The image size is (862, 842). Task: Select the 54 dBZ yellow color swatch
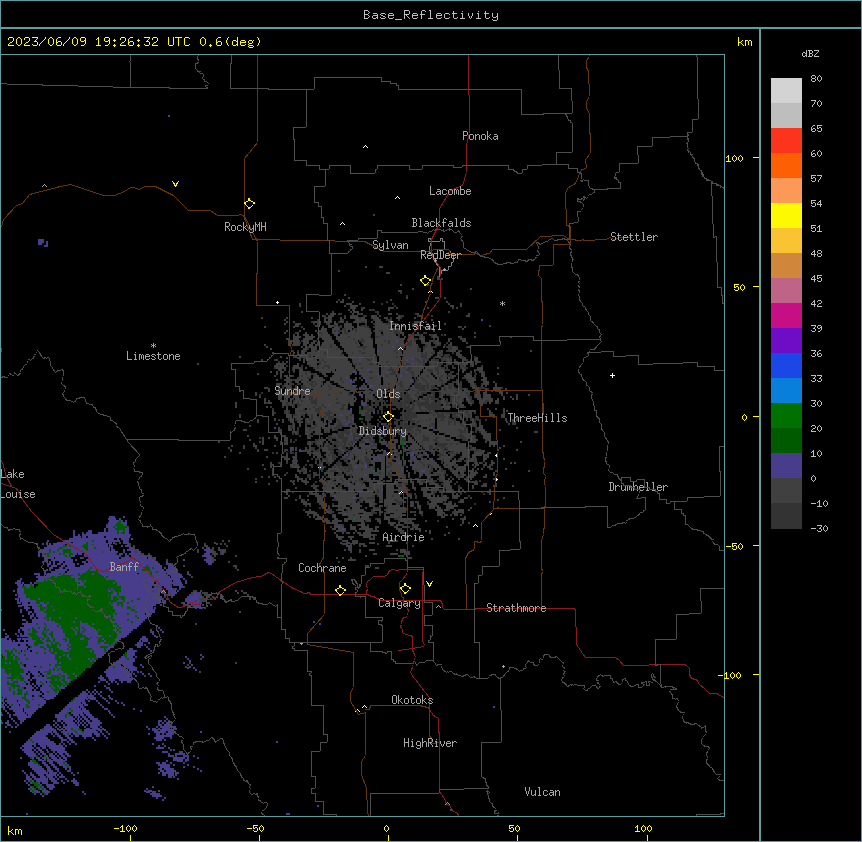pyautogui.click(x=786, y=215)
